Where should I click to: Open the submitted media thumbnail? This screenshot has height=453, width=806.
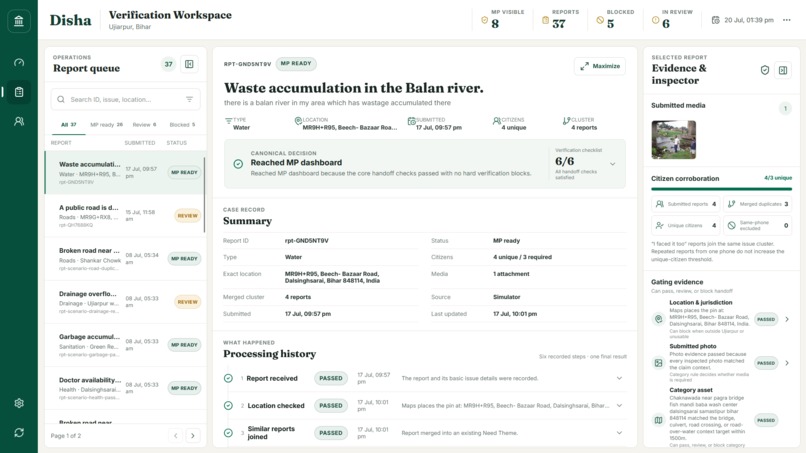tap(673, 139)
